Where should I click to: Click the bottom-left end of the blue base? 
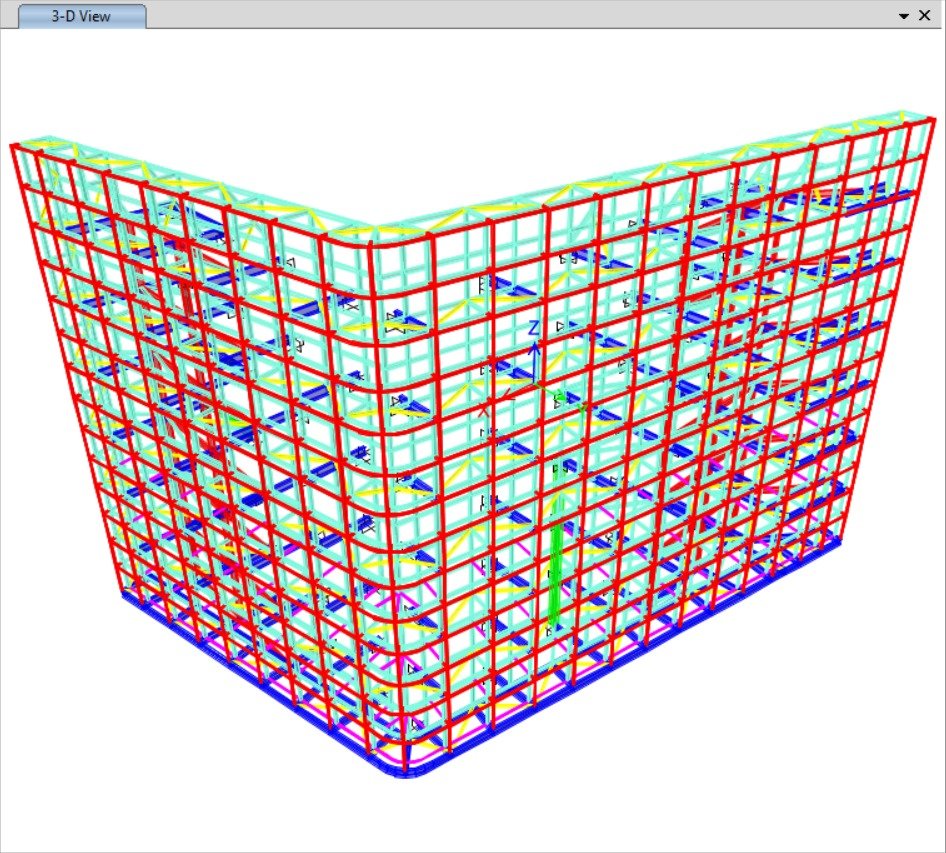(124, 595)
